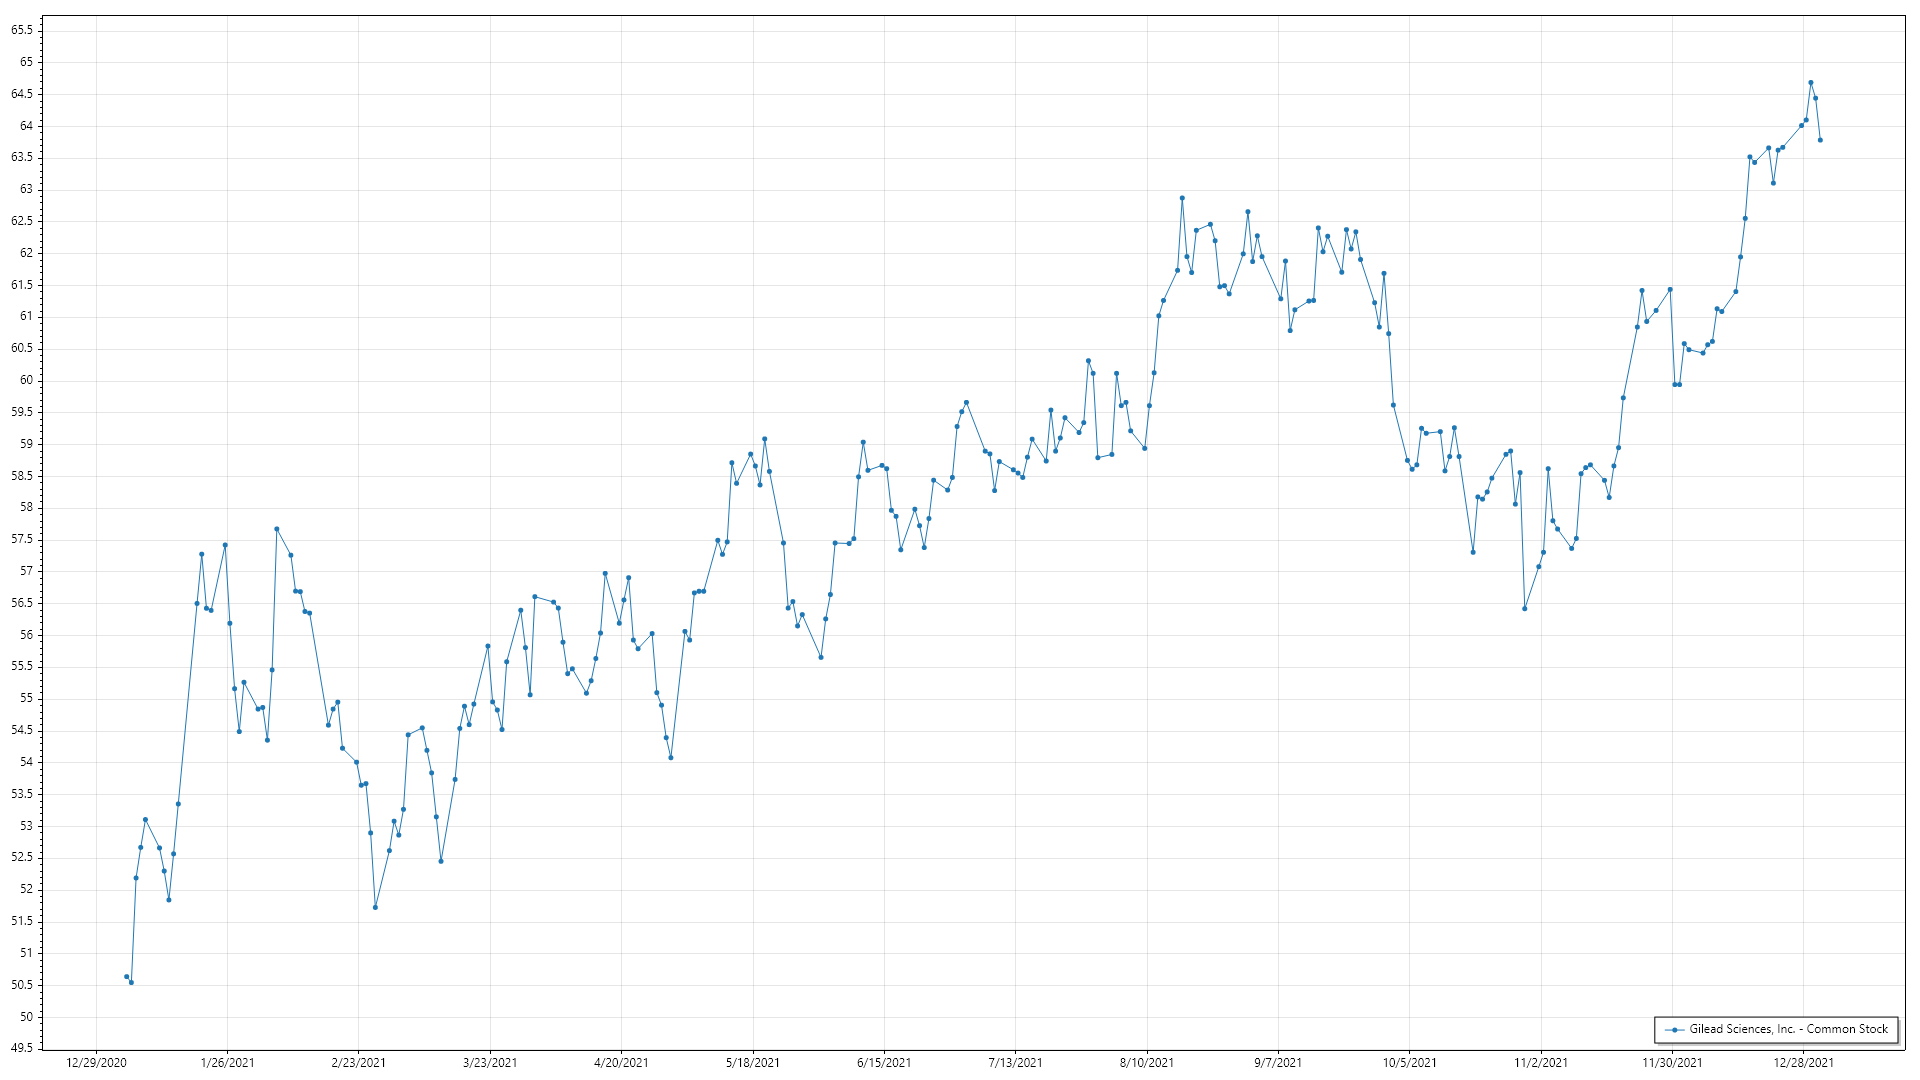Image resolution: width=1920 pixels, height=1080 pixels.
Task: Select the 6/15/2021 date axis label
Action: 884,1063
